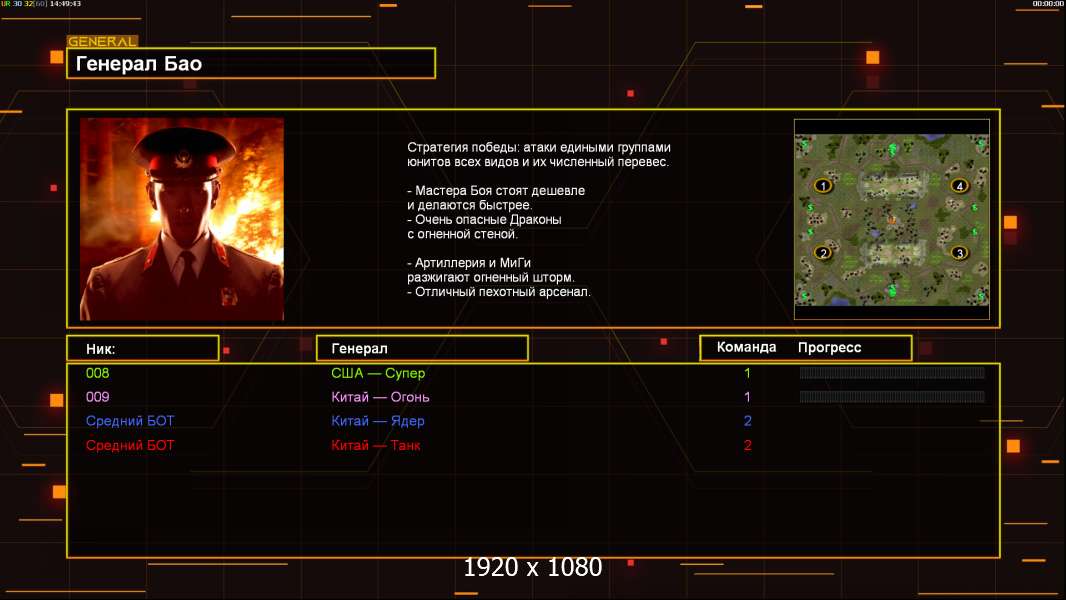Click the bottom-center green supply icon on the minimap

[891, 290]
